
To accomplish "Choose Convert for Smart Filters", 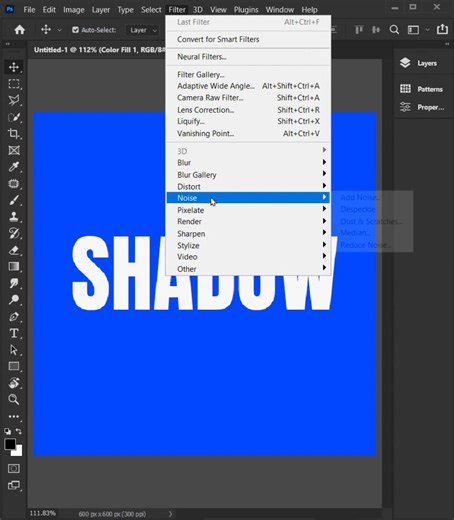I will point(248,39).
